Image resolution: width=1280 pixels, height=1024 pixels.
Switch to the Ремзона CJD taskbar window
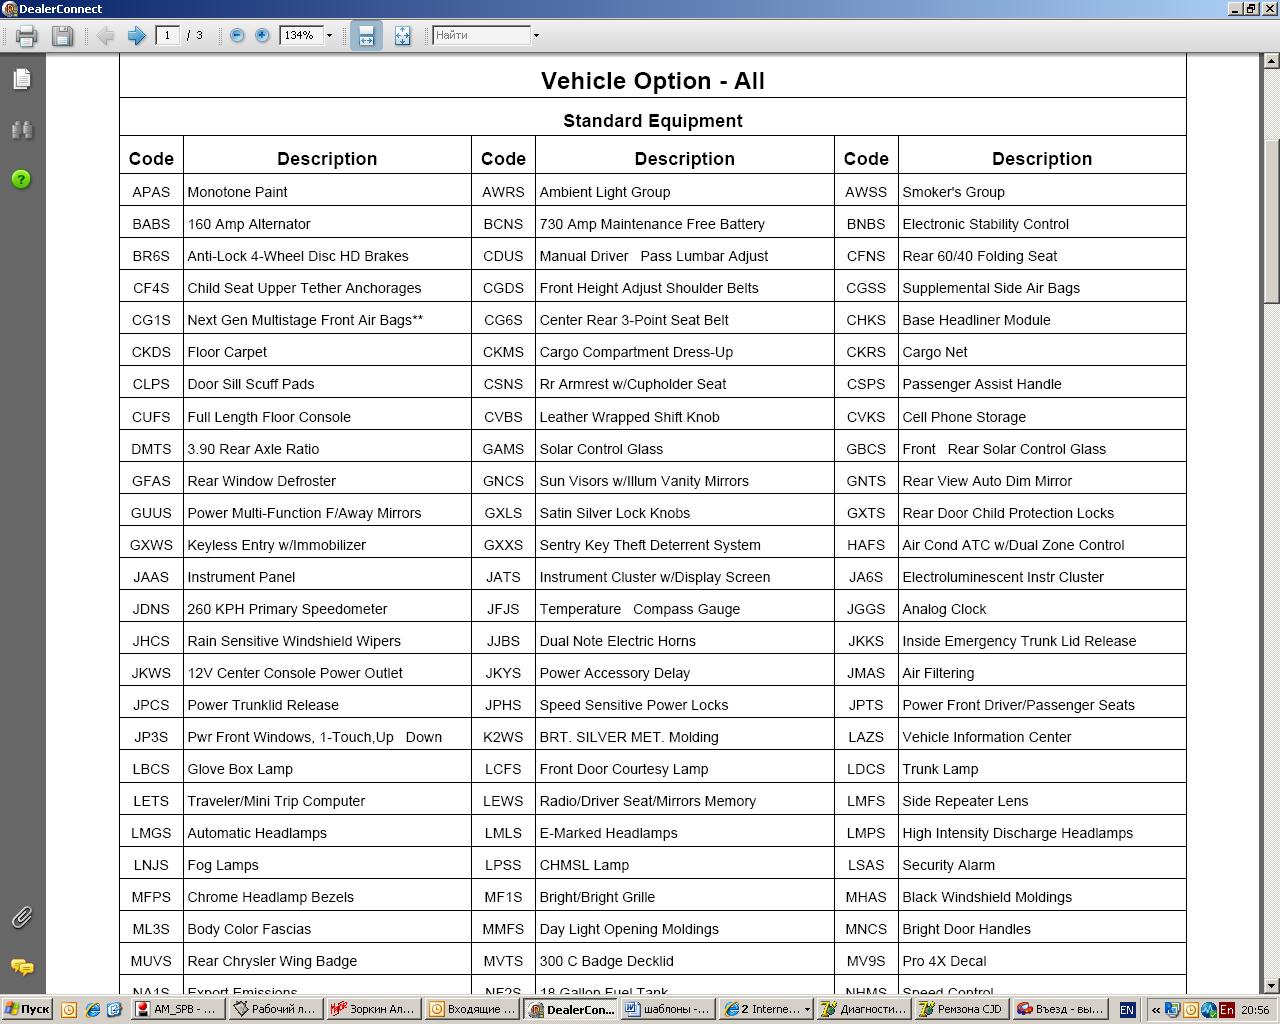(960, 1009)
